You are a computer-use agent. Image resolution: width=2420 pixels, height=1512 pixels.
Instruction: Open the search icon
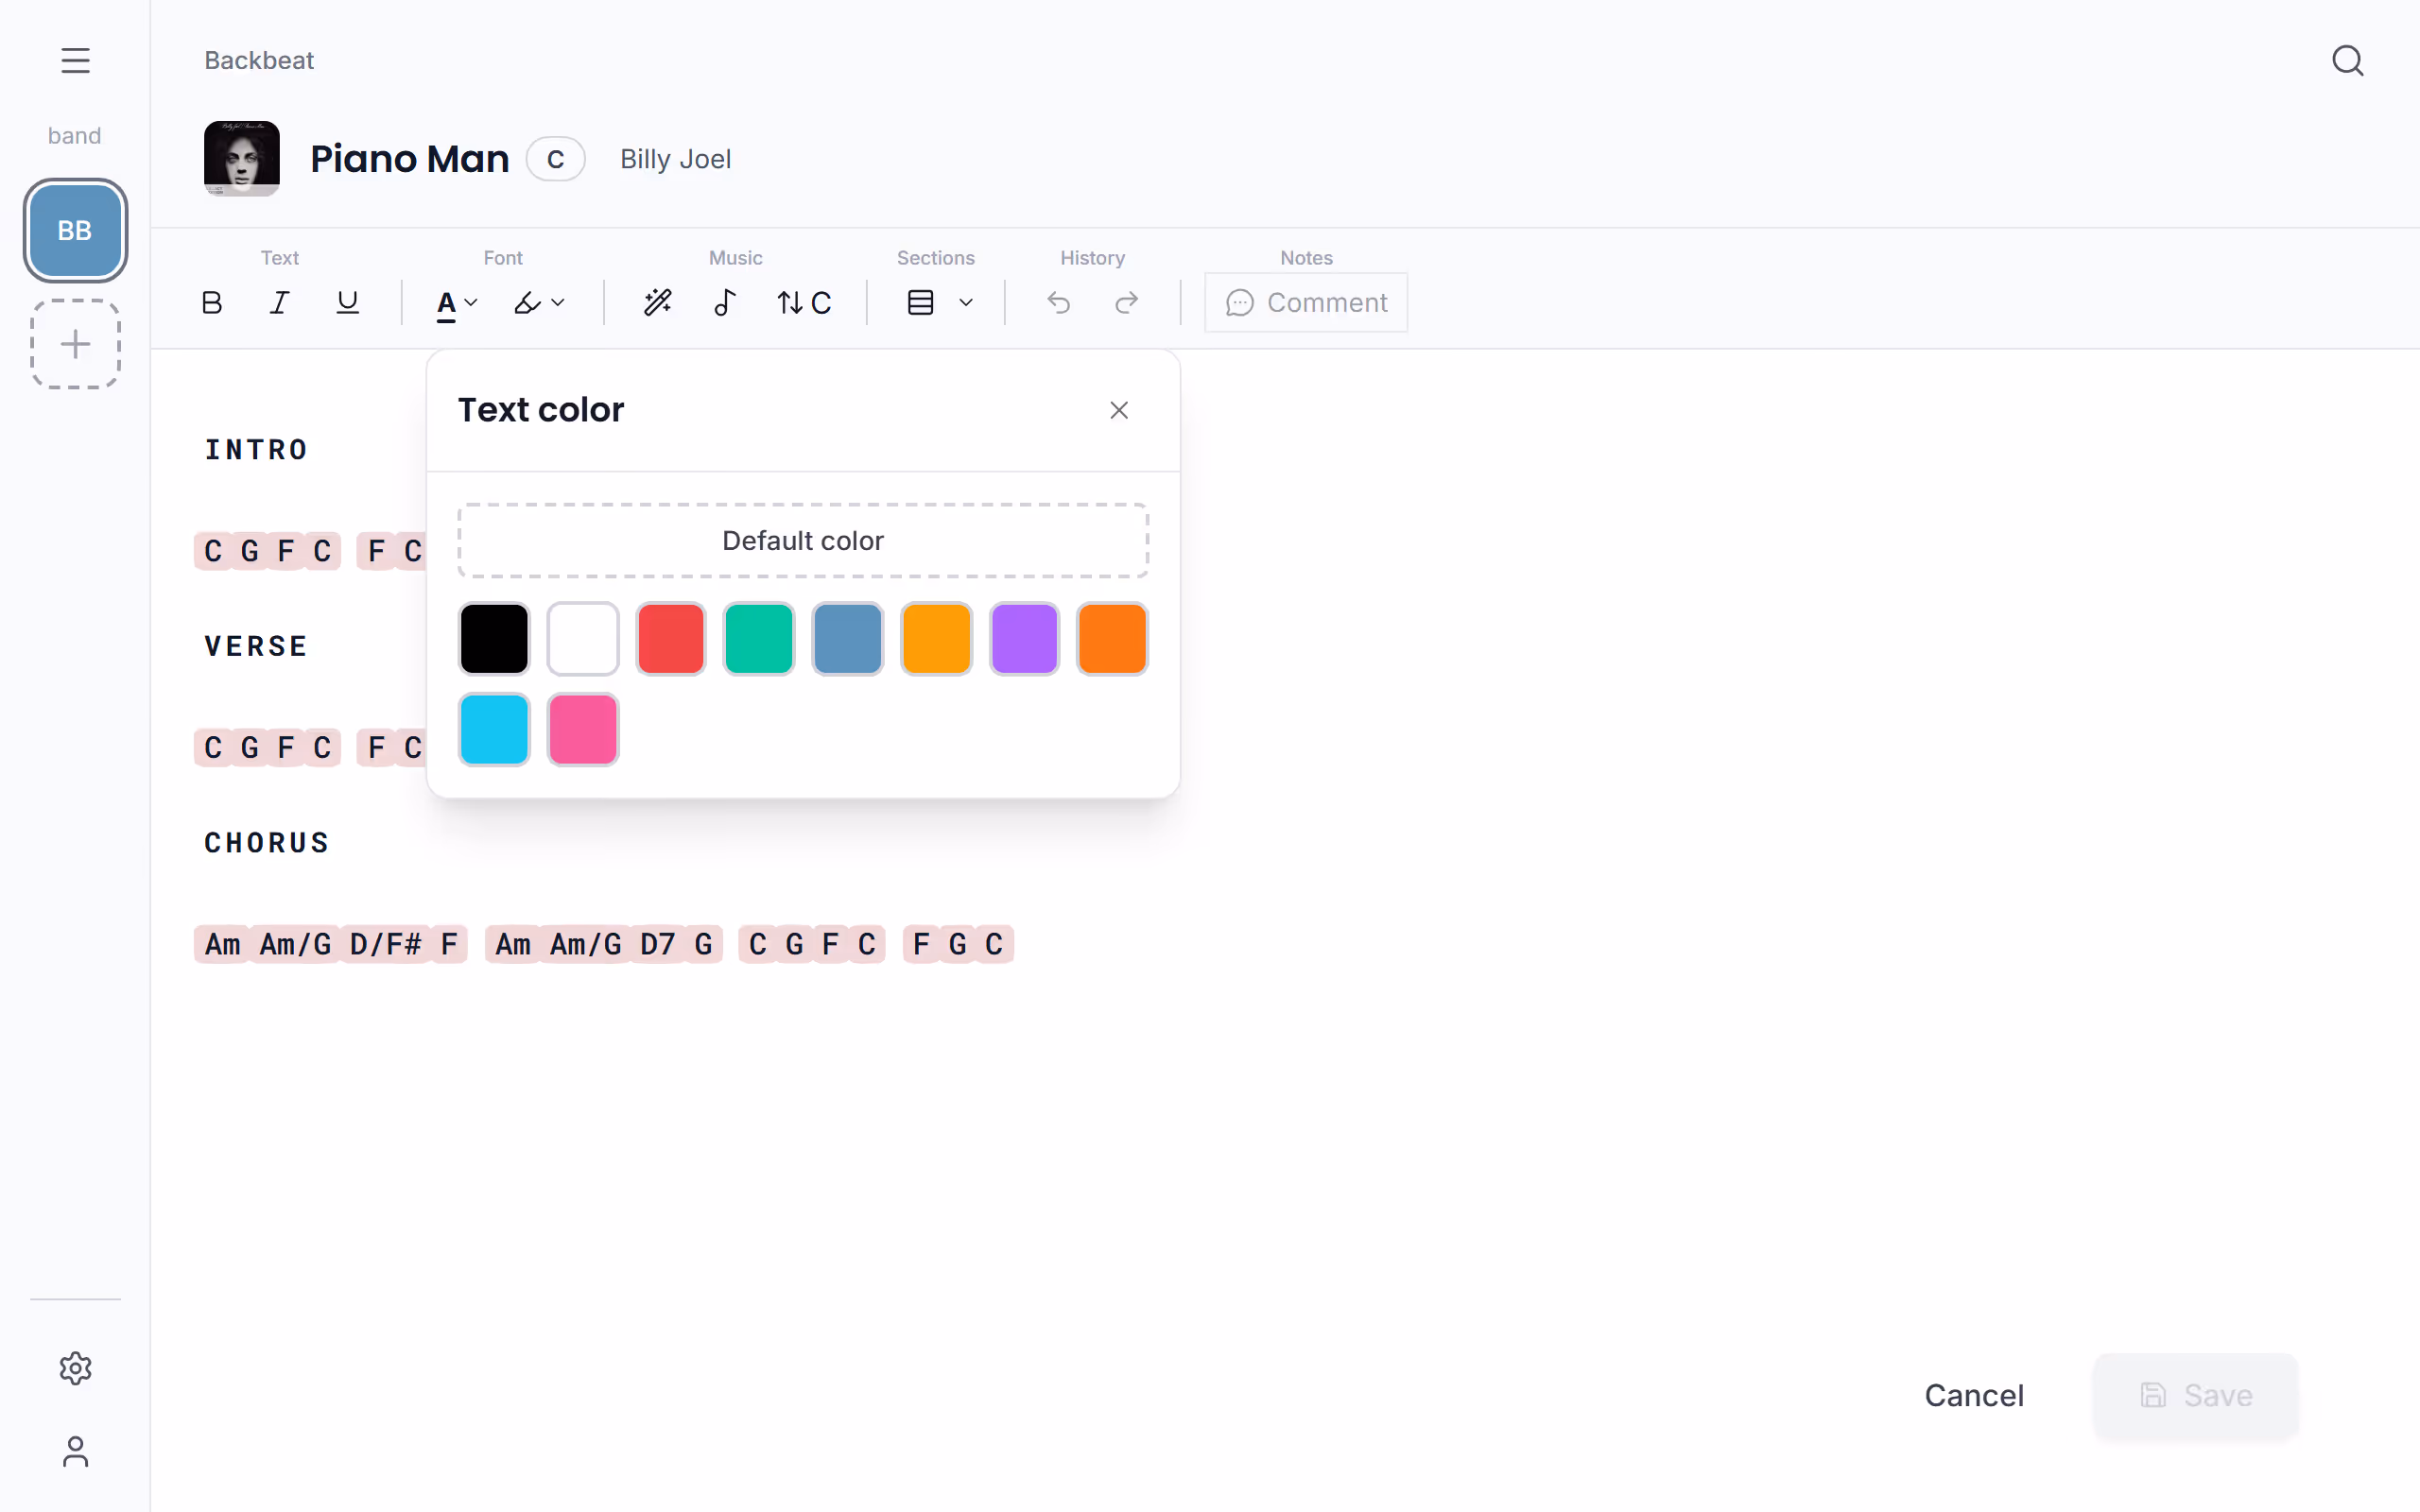click(2347, 60)
